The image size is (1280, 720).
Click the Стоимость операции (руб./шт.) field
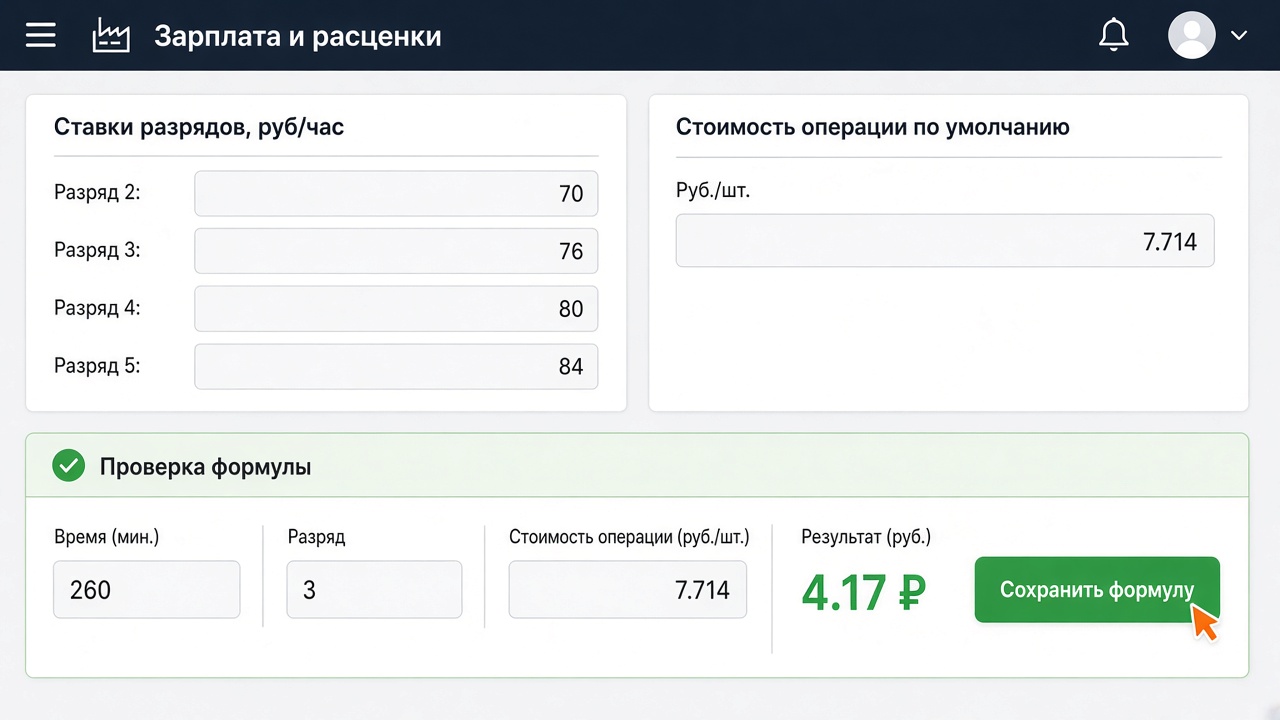click(628, 589)
